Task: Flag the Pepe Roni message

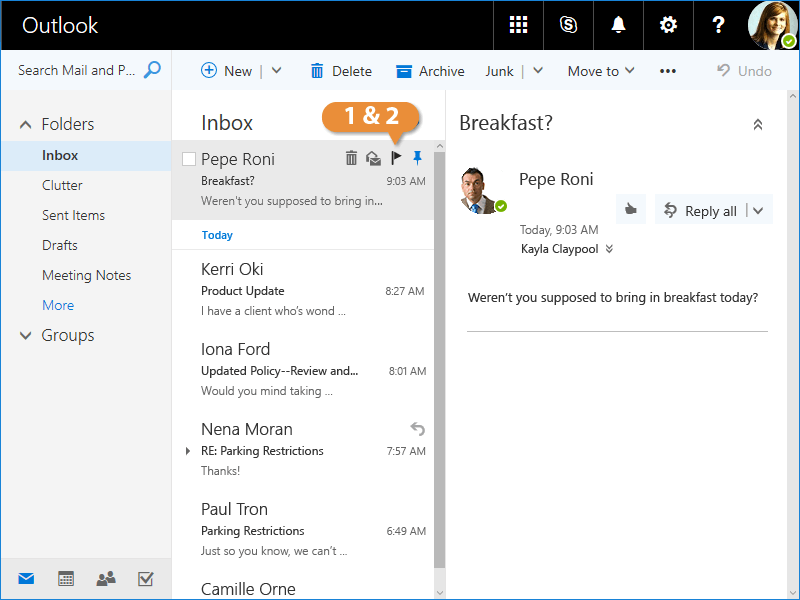Action: [396, 158]
